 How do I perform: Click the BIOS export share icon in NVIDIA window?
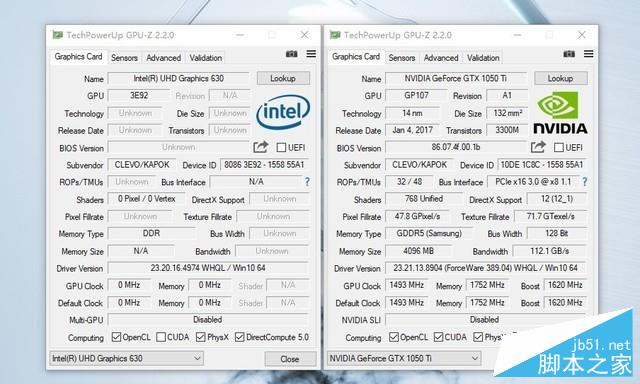coord(538,147)
